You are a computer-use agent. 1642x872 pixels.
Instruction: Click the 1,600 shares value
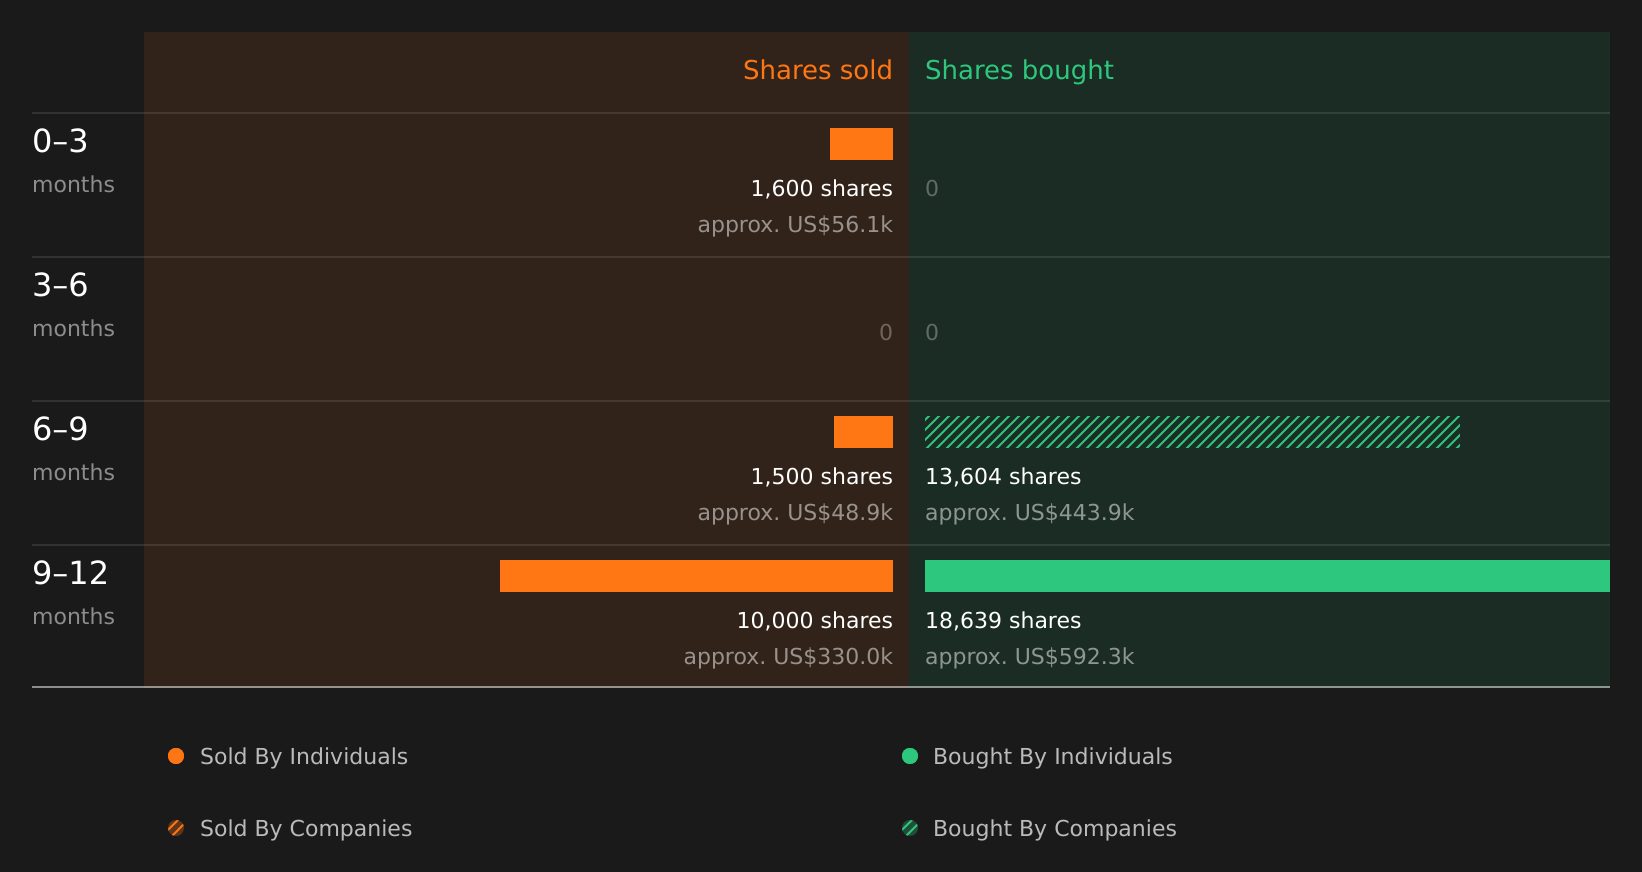[821, 188]
